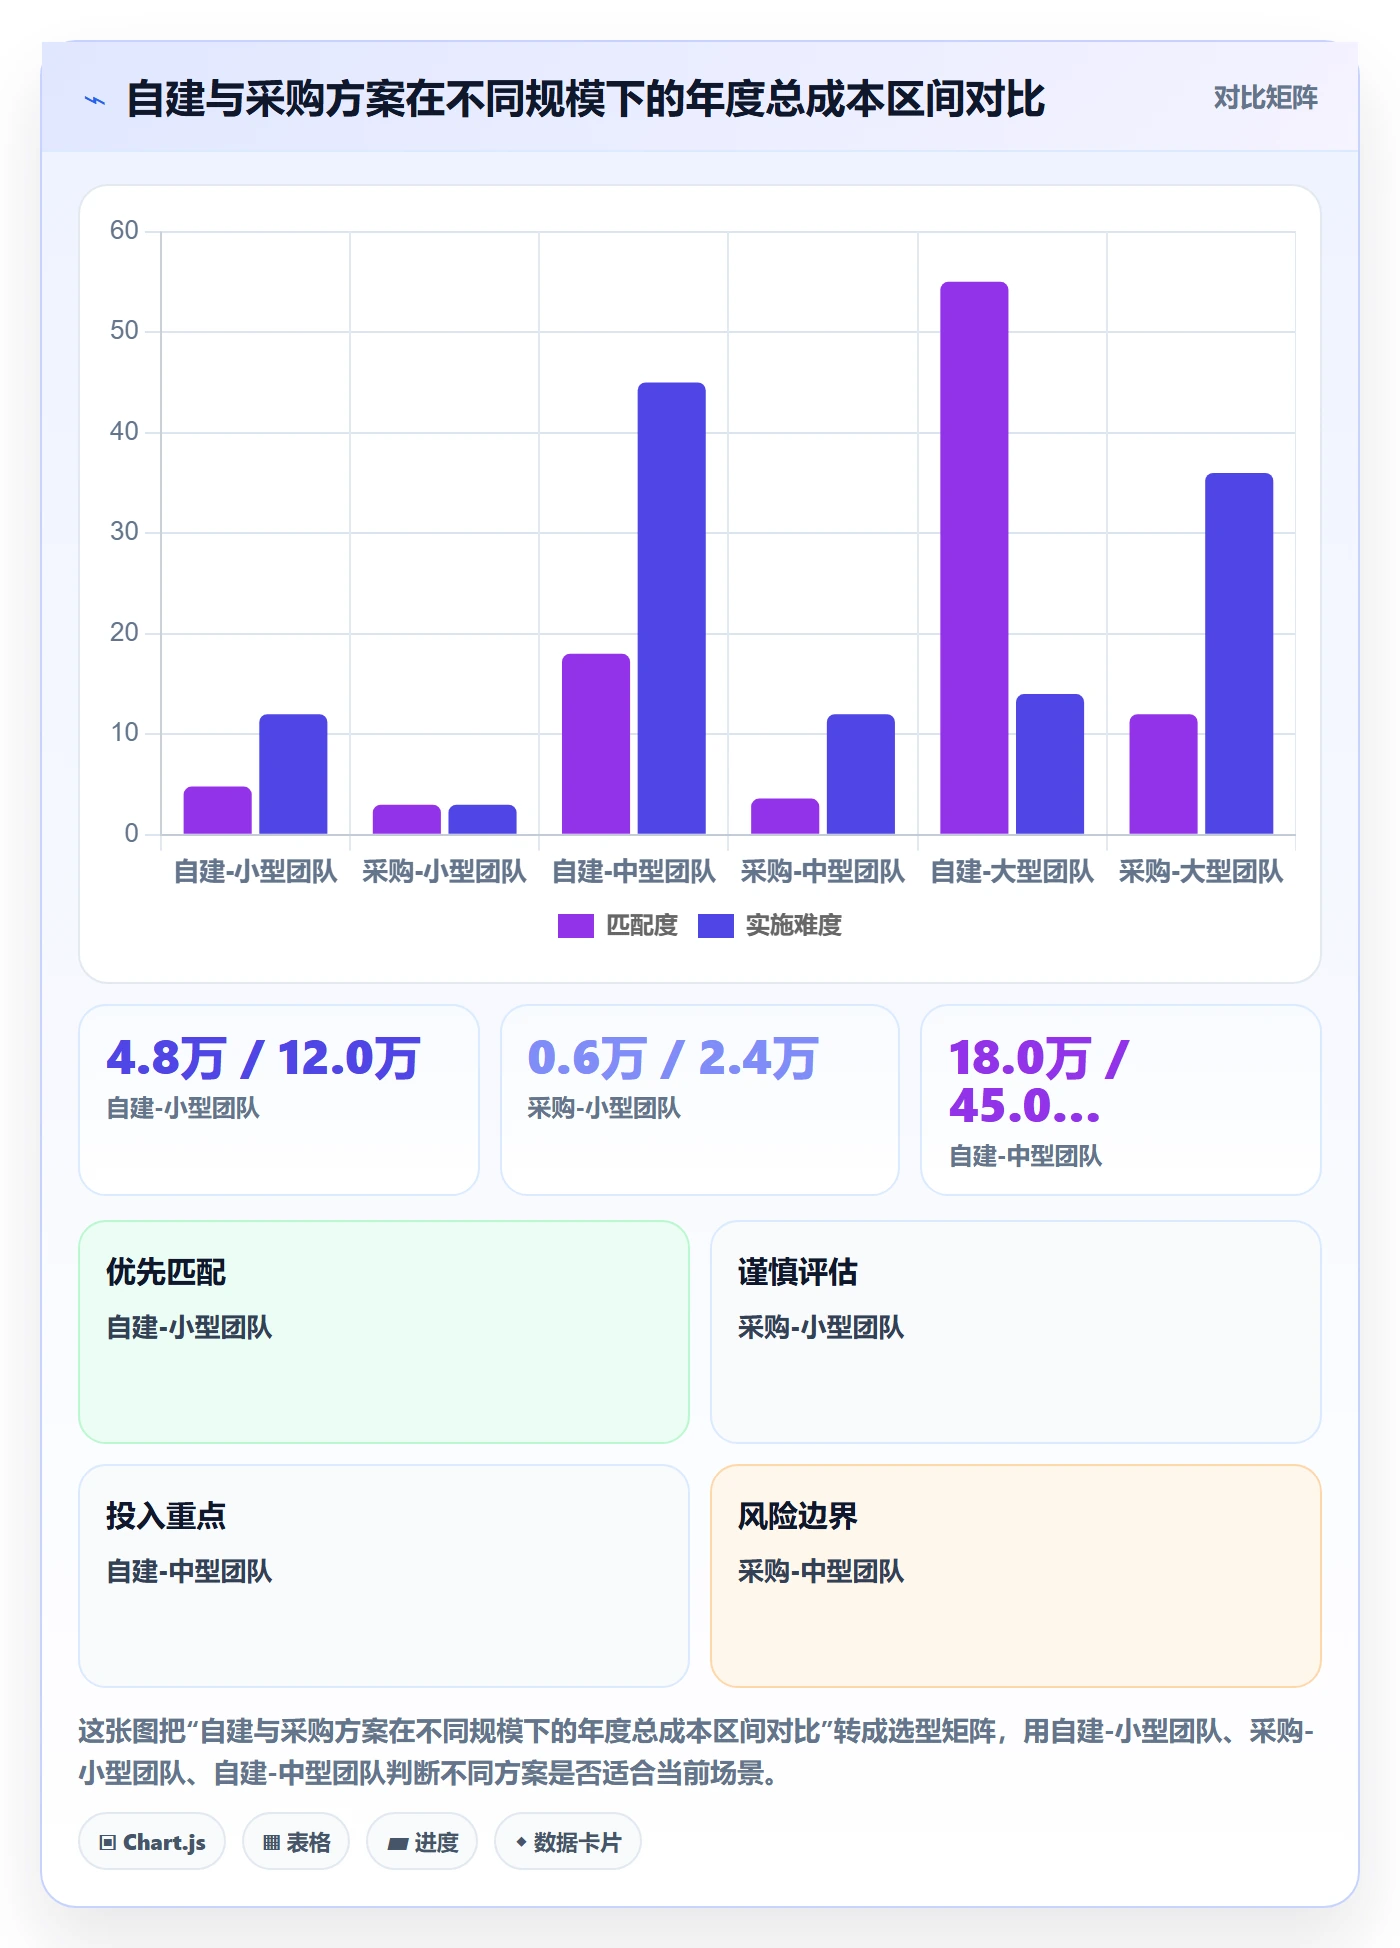Select the 投入重点 matrix card

pos(384,1576)
